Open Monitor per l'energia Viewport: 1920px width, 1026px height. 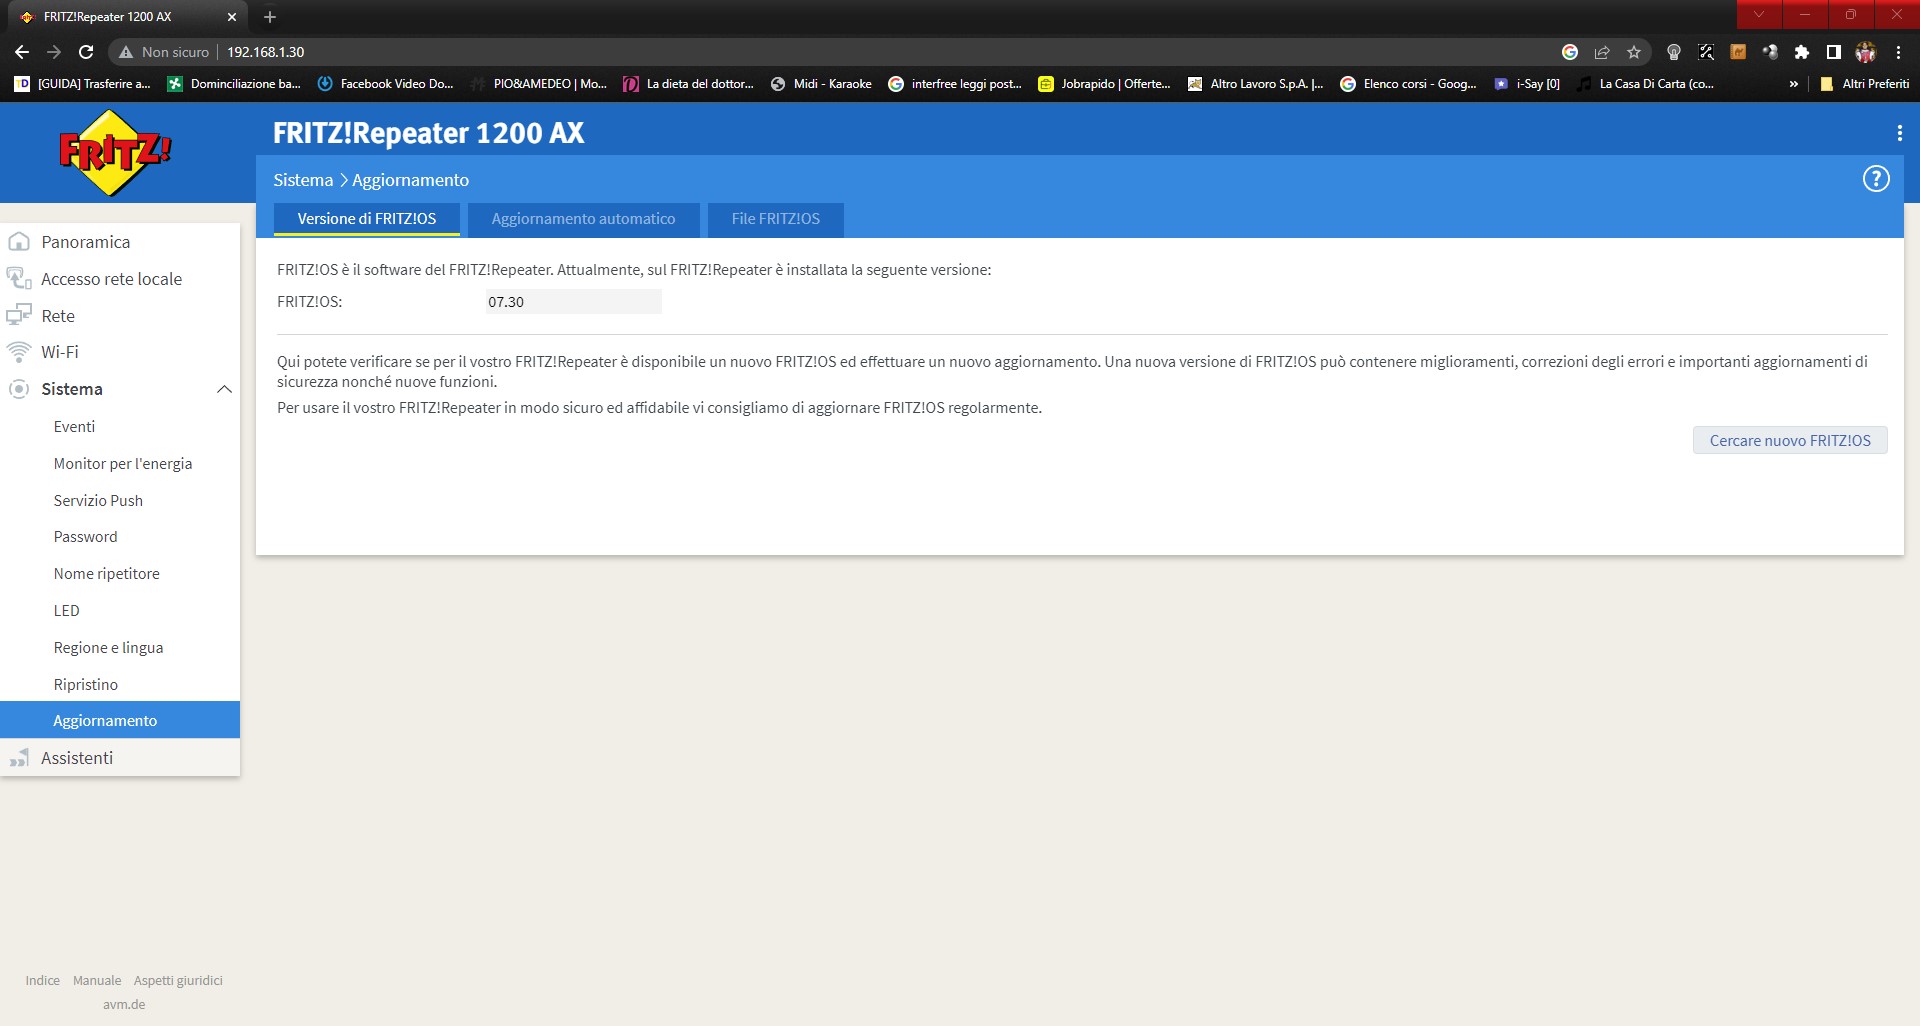click(123, 464)
